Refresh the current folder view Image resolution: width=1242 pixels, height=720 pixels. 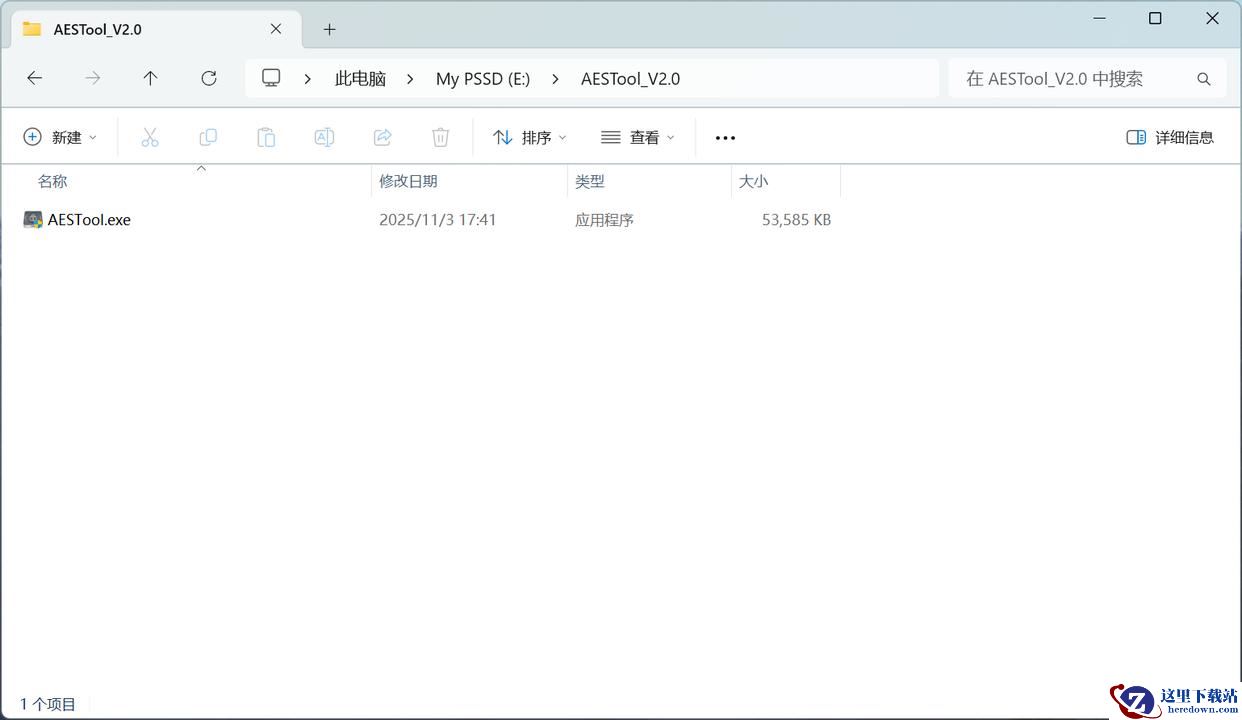pos(209,78)
